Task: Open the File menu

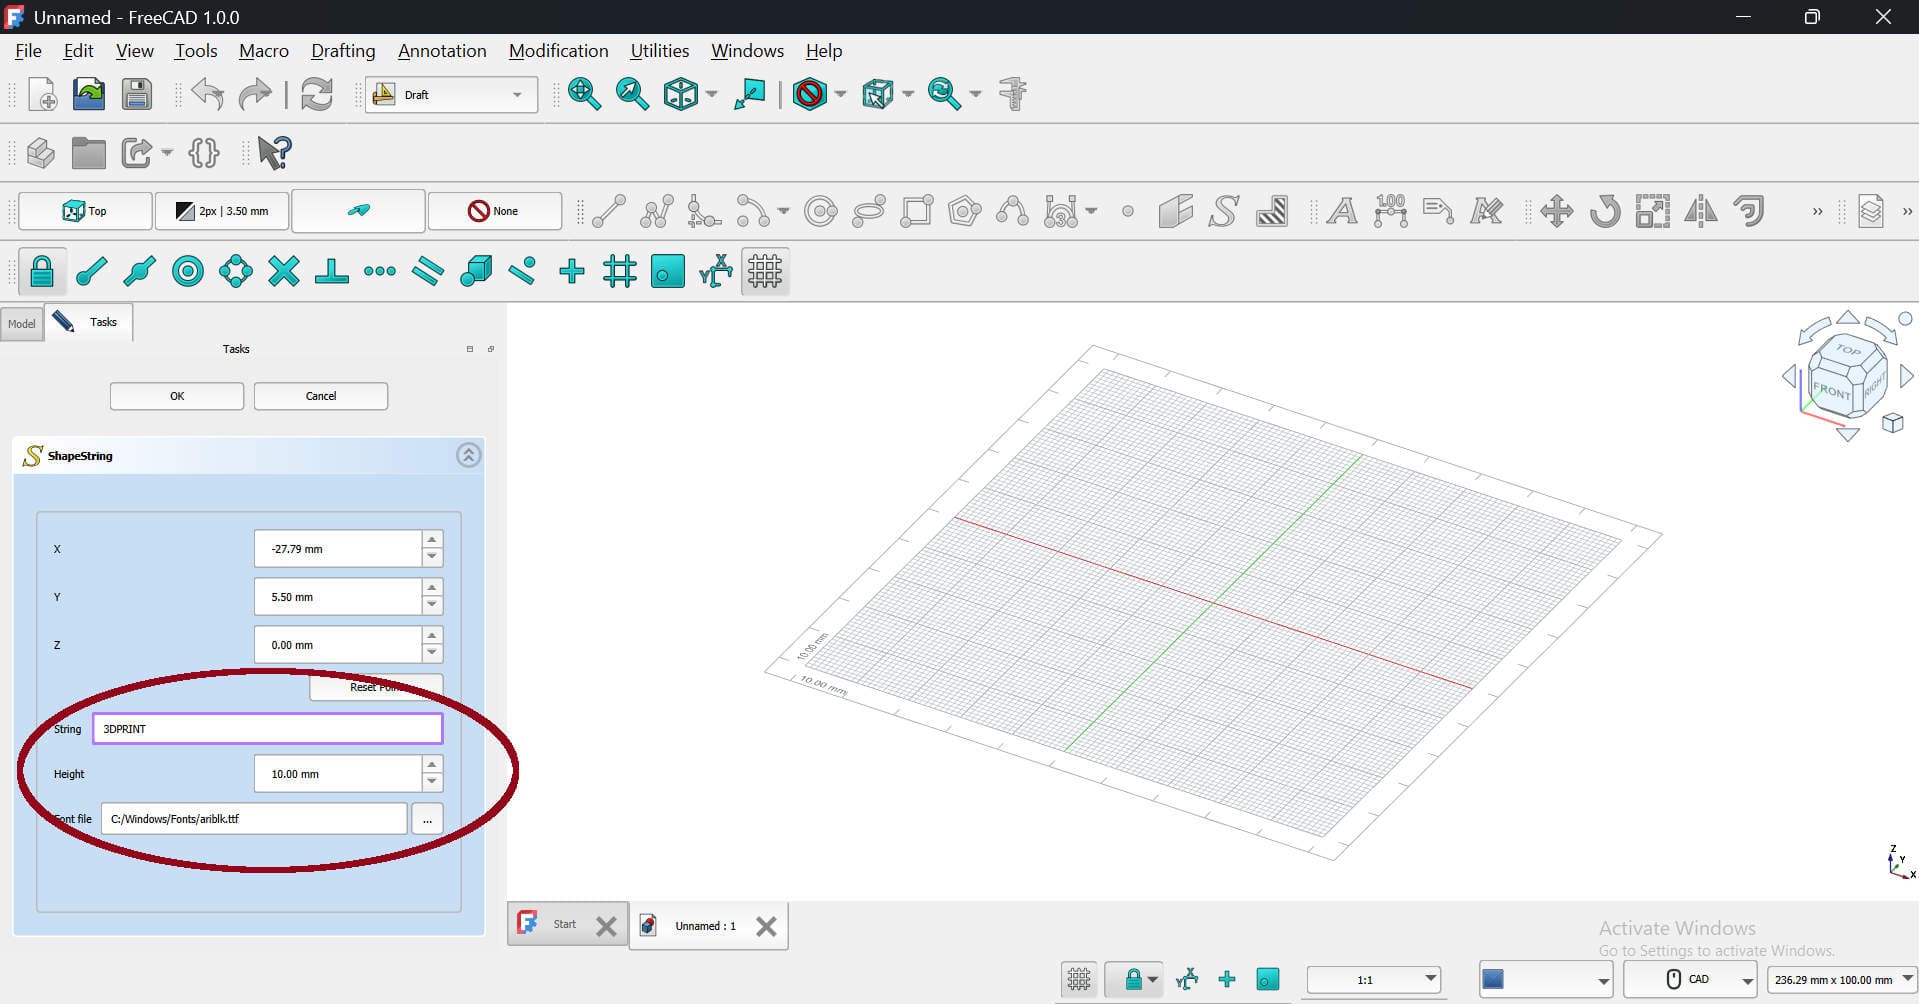Action: tap(28, 50)
